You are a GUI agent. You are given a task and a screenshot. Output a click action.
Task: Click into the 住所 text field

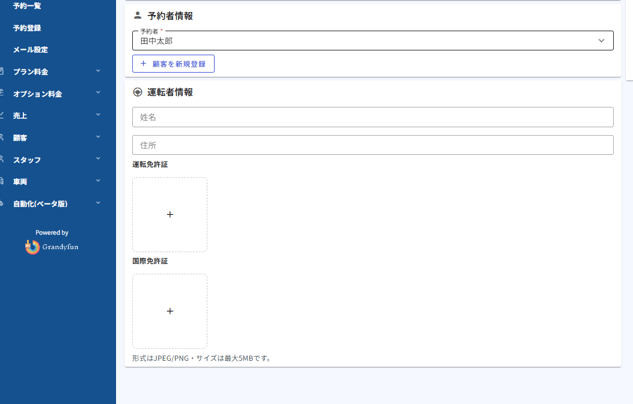click(x=372, y=145)
